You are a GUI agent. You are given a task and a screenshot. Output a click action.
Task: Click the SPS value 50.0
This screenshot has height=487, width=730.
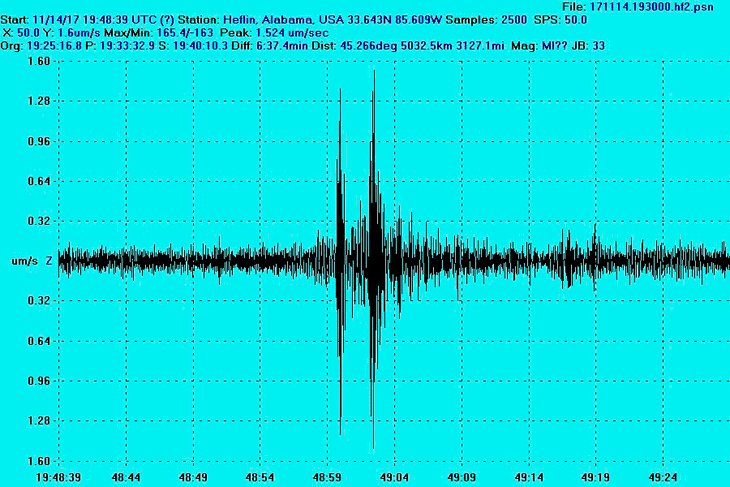(576, 20)
